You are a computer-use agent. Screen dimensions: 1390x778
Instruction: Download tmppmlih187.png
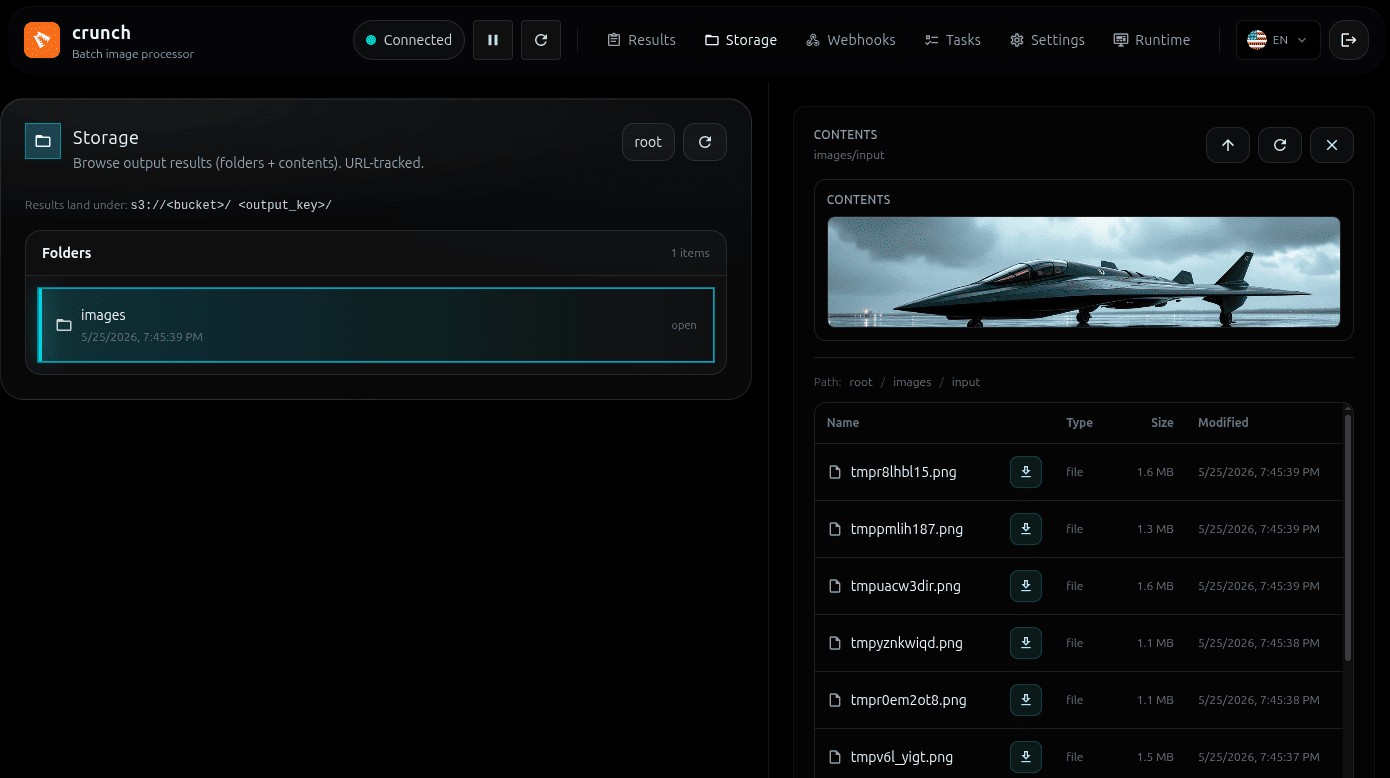pyautogui.click(x=1026, y=529)
